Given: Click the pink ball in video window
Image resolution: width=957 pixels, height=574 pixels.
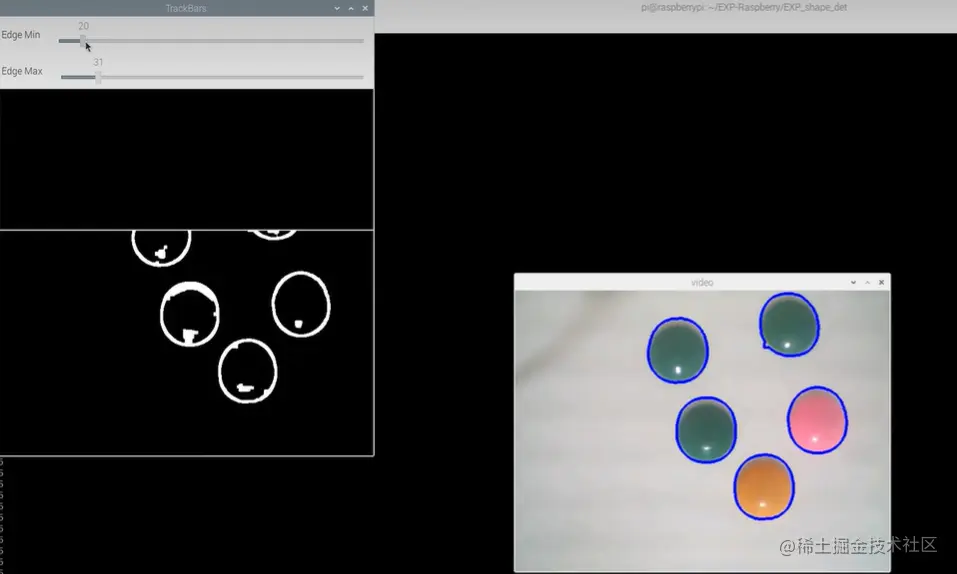Looking at the screenshot, I should (817, 420).
